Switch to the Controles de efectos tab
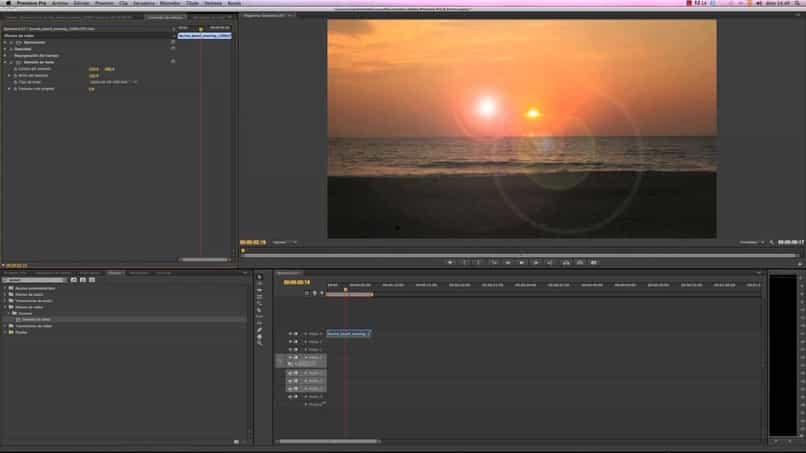 coord(165,17)
